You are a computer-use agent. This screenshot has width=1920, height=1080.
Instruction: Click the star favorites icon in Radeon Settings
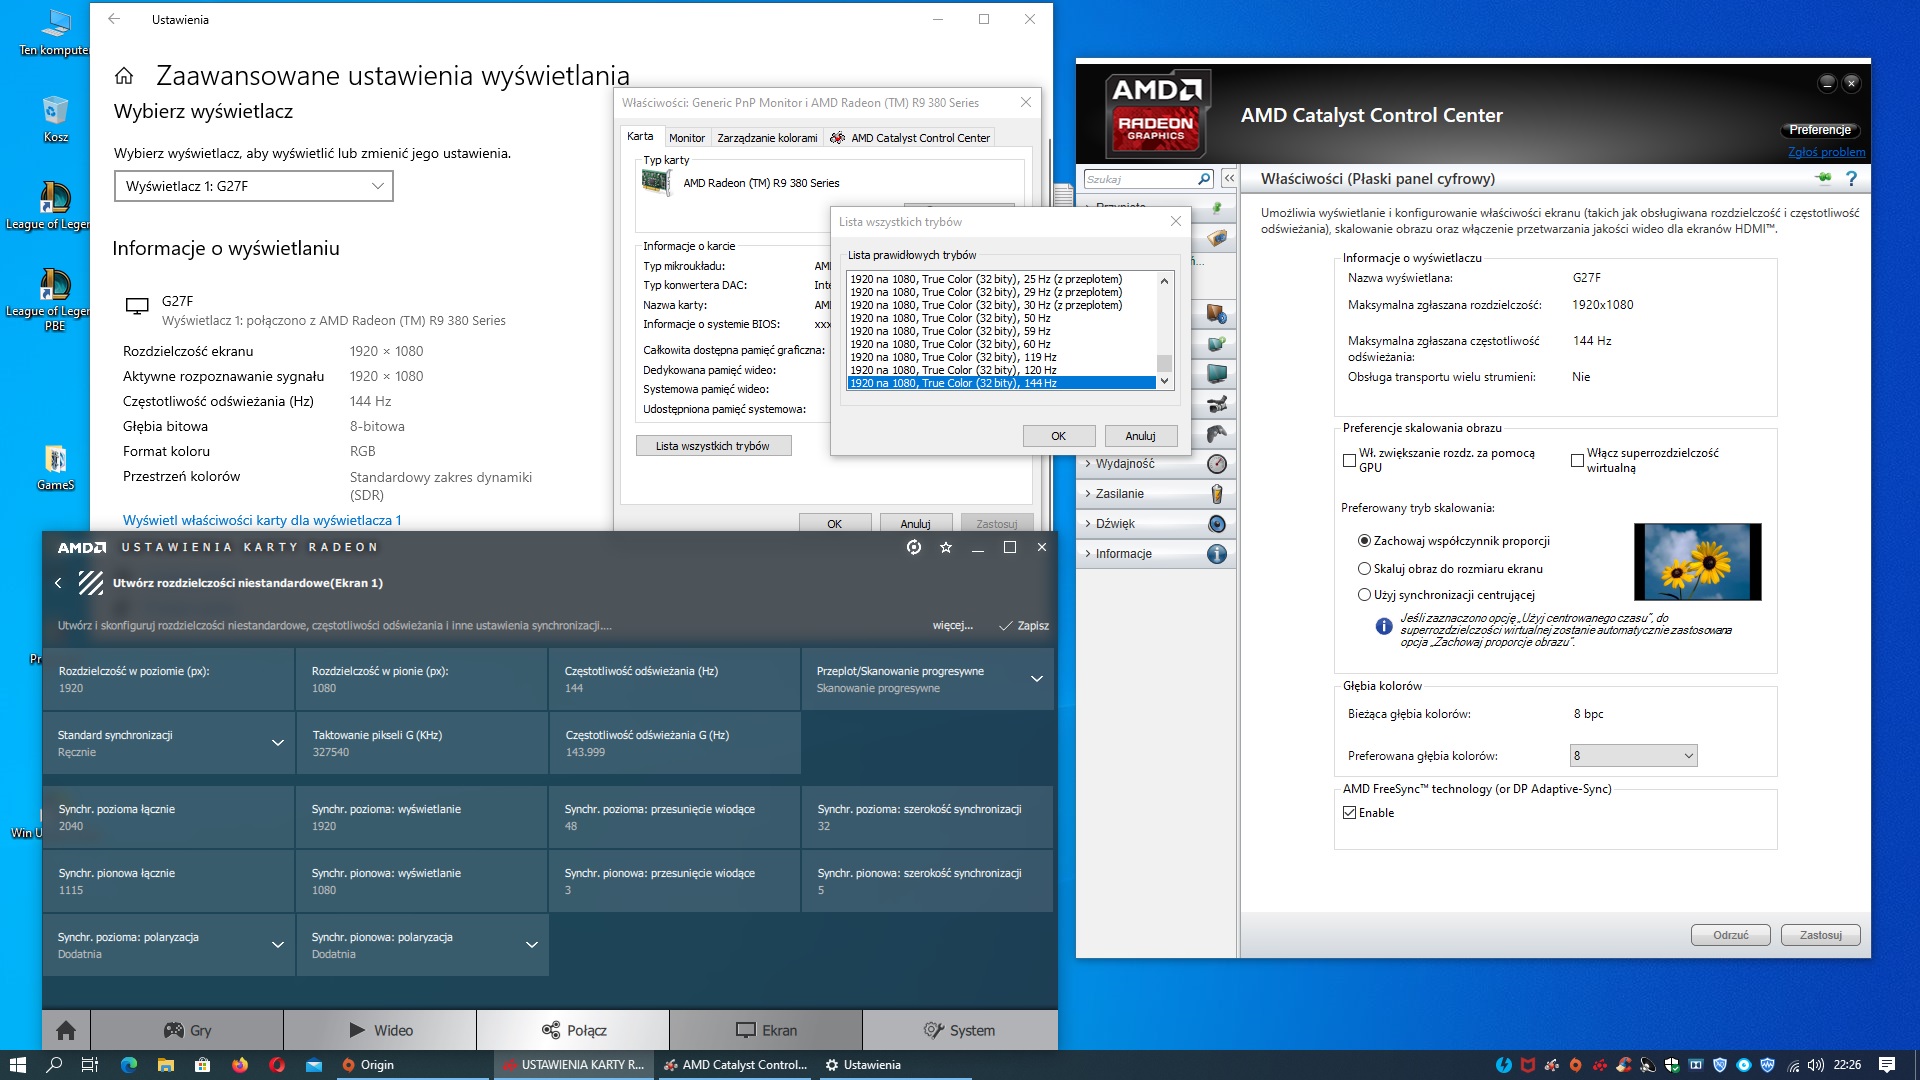coord(946,547)
